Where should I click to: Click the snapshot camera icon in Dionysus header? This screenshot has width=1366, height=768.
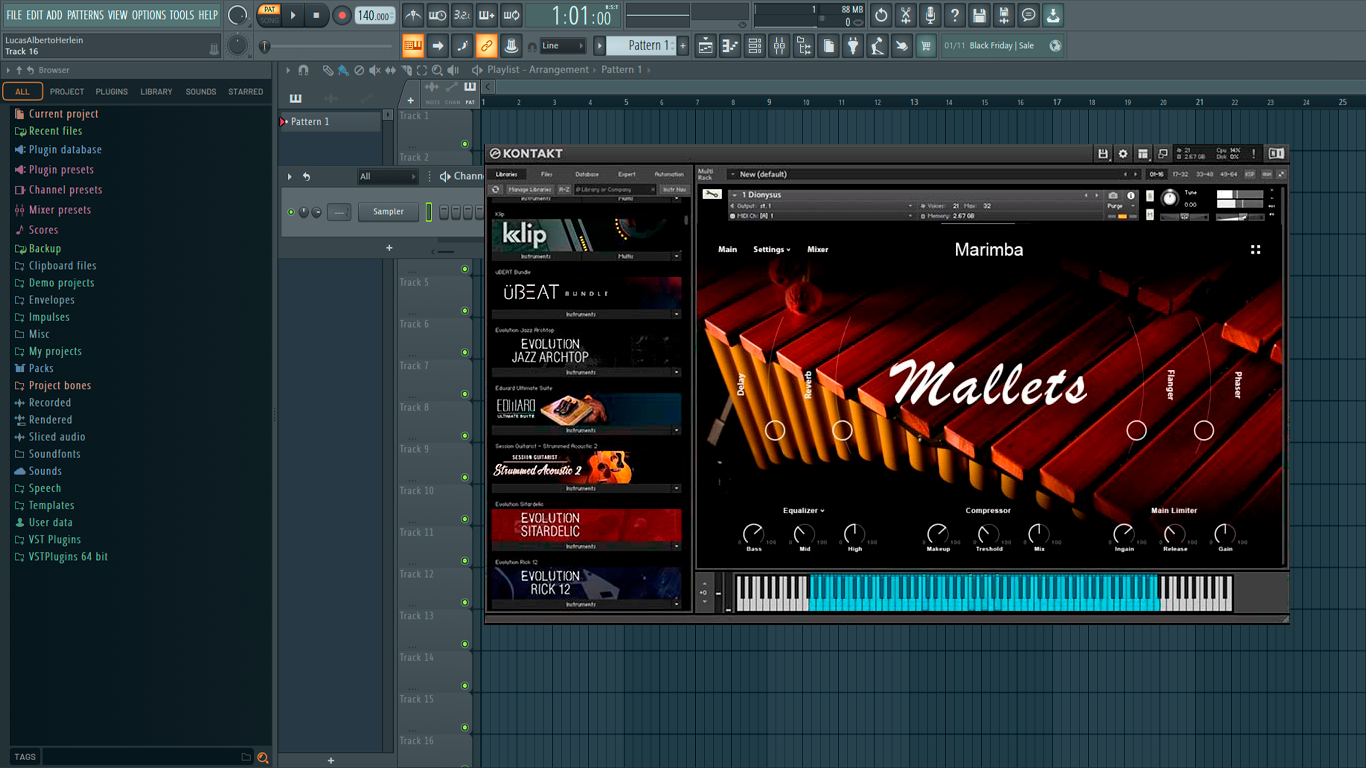click(1113, 196)
